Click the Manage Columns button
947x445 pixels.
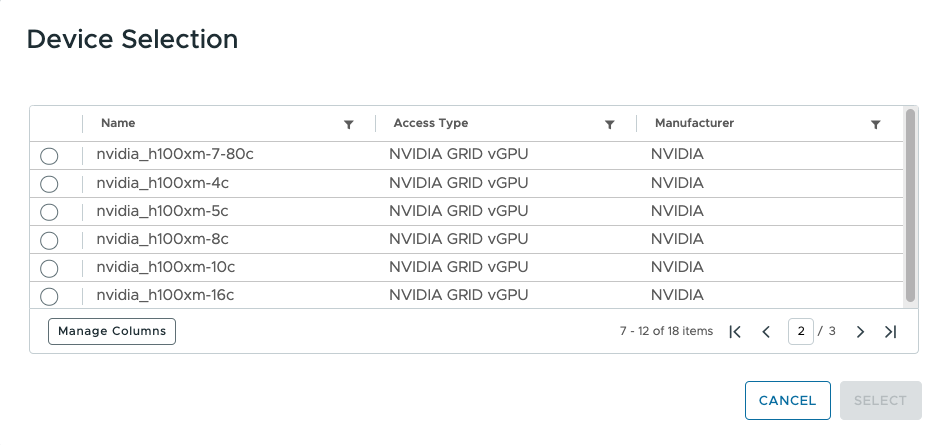(x=112, y=331)
